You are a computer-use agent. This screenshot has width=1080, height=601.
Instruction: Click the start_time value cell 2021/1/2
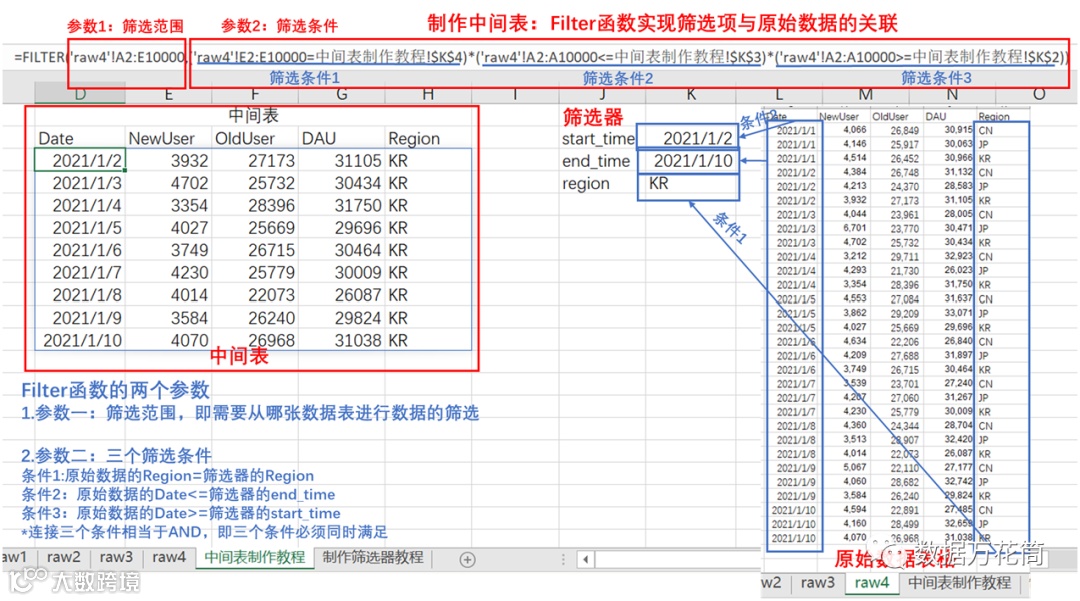point(687,138)
